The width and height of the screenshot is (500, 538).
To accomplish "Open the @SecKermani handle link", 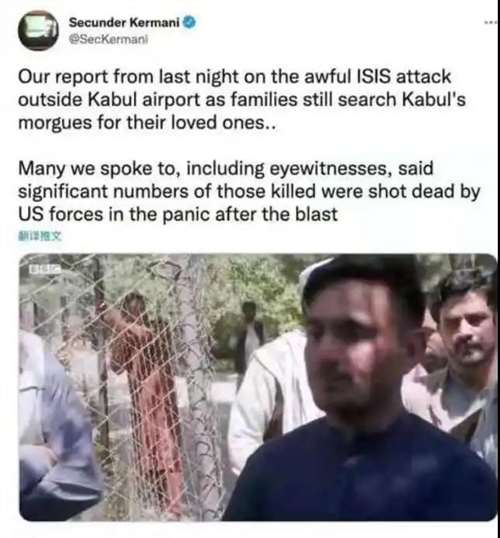I will pyautogui.click(x=108, y=40).
